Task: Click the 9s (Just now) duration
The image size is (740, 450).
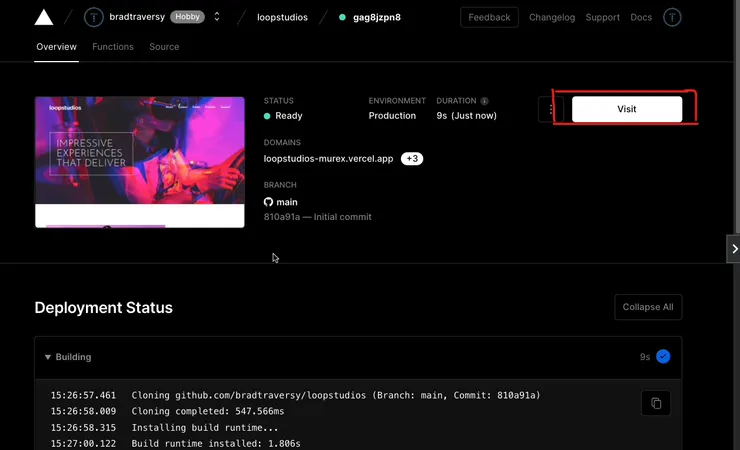Action: coord(466,116)
